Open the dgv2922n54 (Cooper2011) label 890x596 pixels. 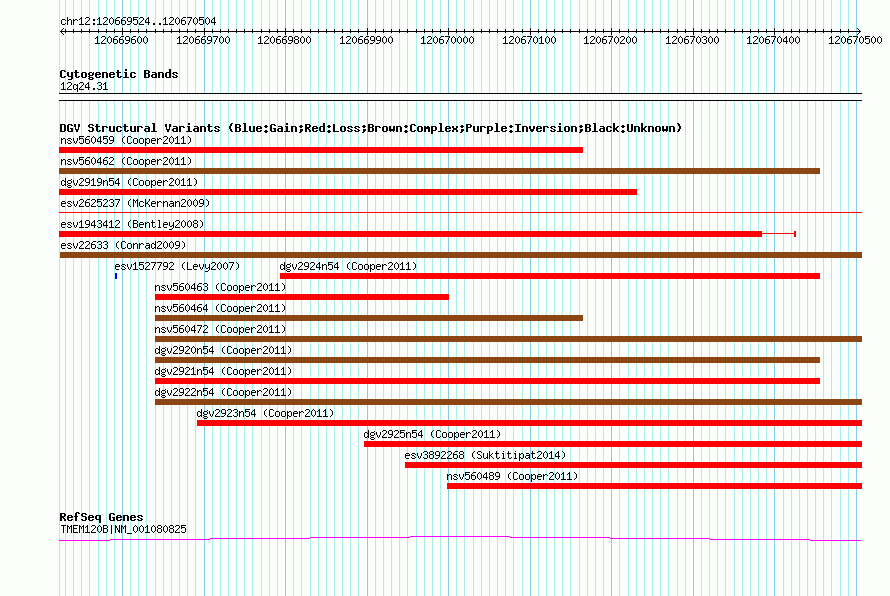point(223,392)
